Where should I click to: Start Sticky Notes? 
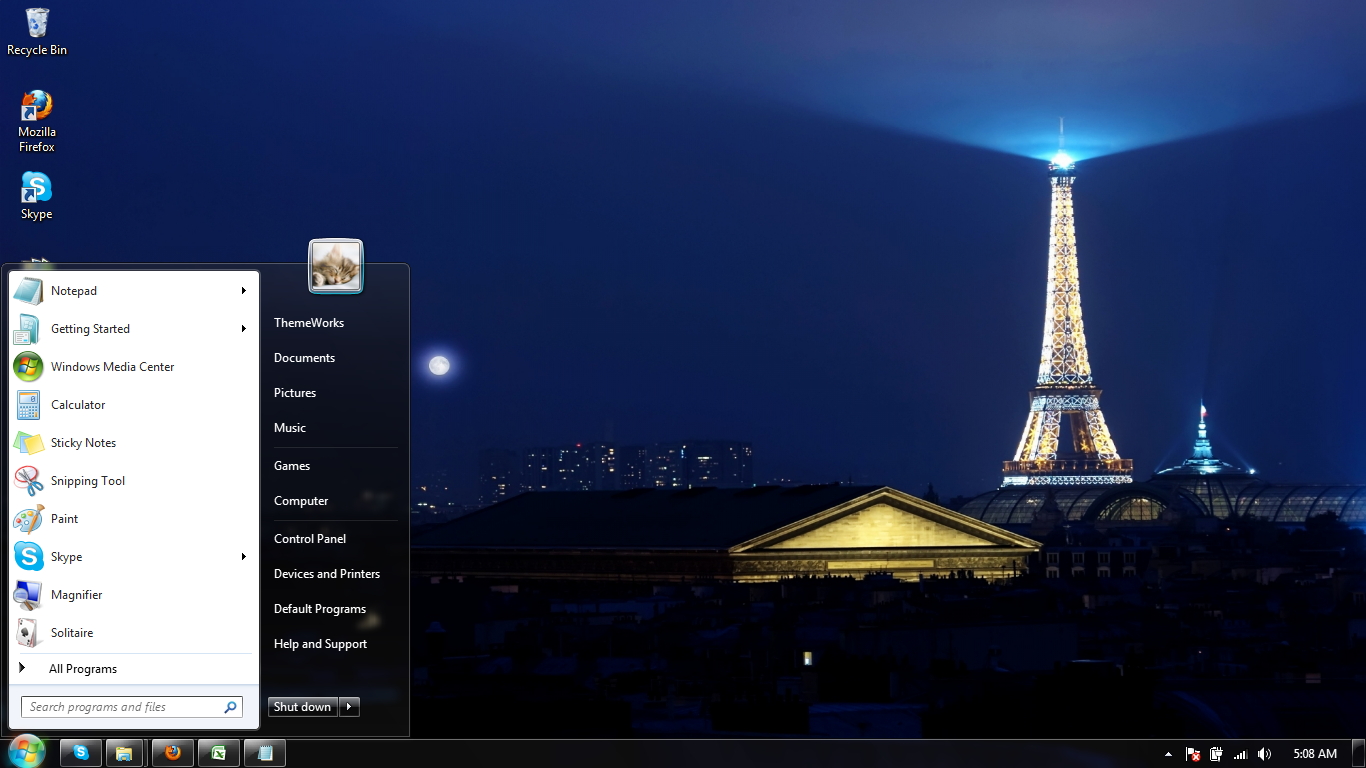[x=82, y=443]
